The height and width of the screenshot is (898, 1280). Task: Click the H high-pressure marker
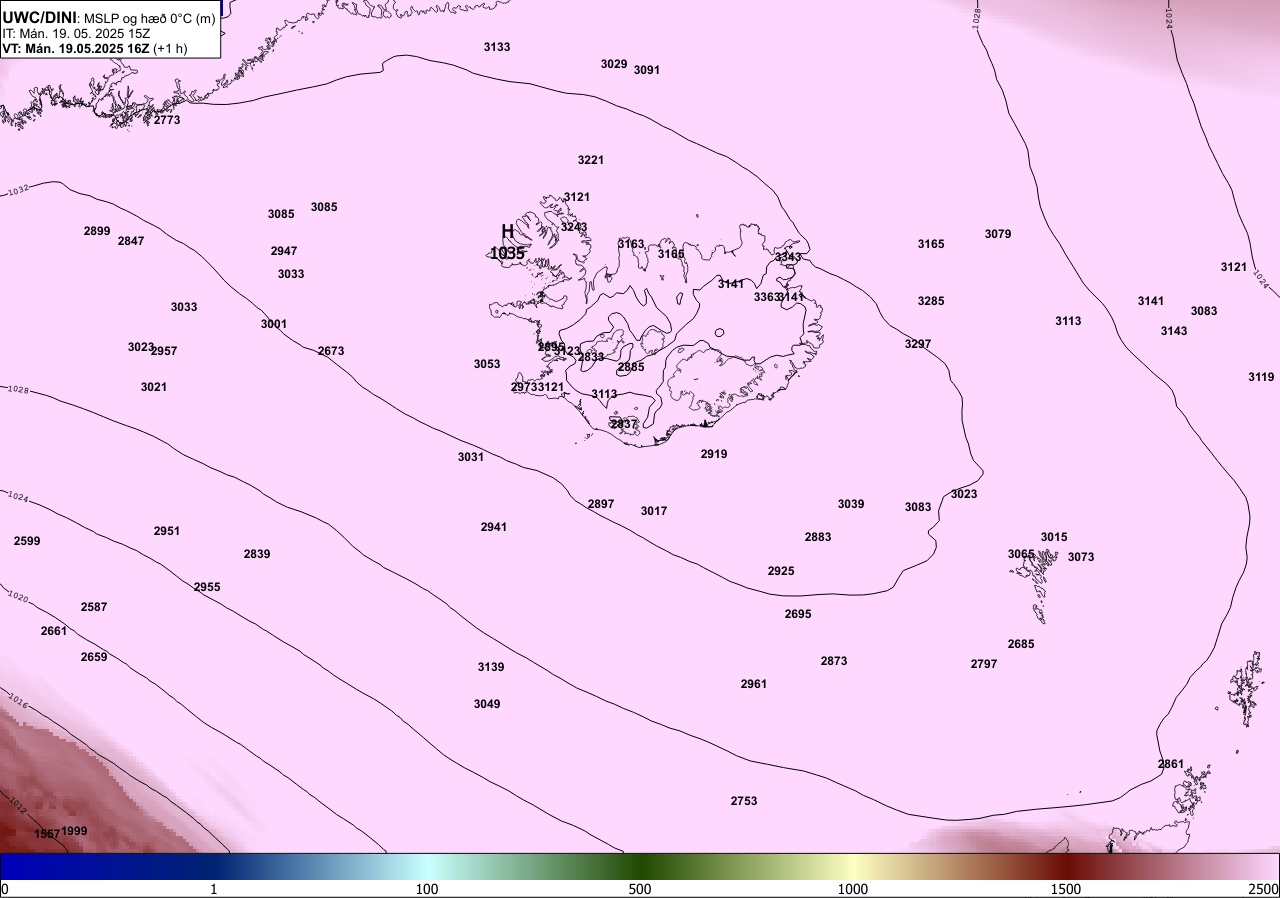pyautogui.click(x=507, y=232)
